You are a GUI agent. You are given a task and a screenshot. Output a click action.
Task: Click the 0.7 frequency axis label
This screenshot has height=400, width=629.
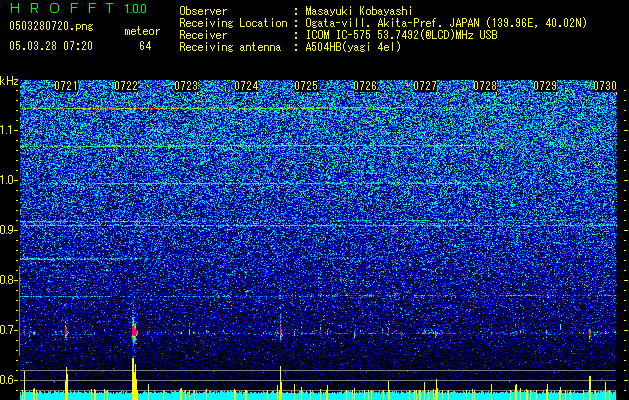(8, 330)
